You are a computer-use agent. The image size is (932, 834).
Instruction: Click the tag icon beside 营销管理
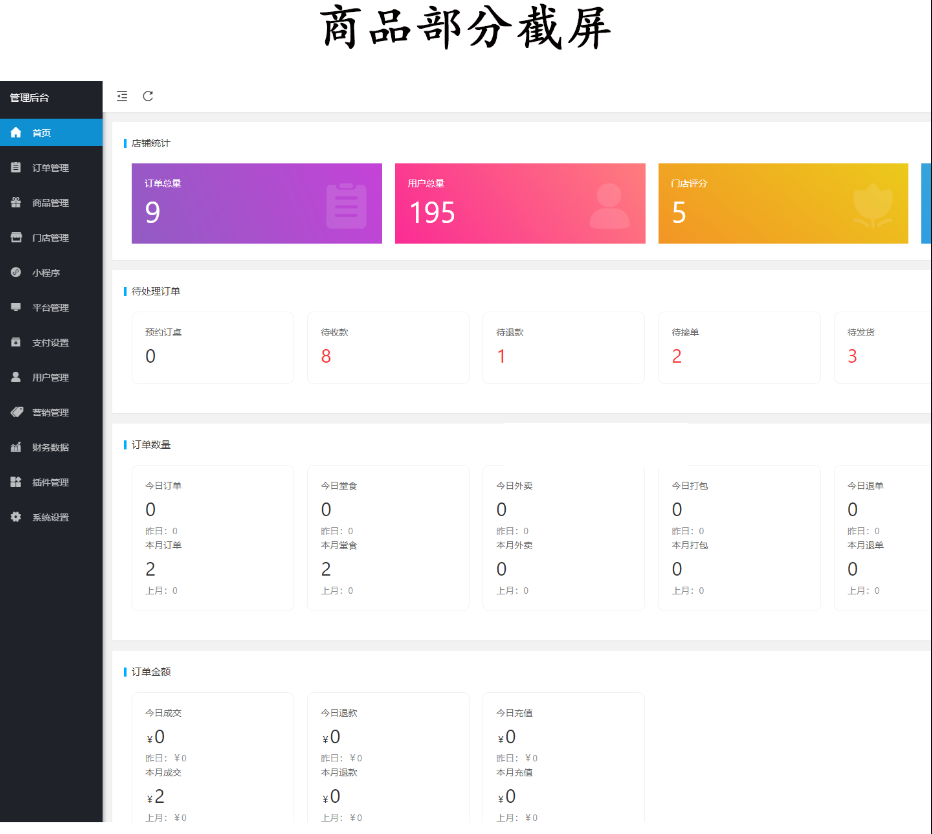[x=16, y=412]
